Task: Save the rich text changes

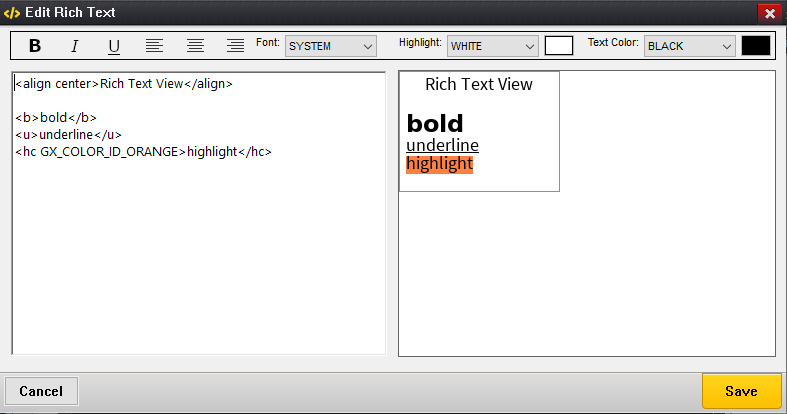Action: [741, 391]
